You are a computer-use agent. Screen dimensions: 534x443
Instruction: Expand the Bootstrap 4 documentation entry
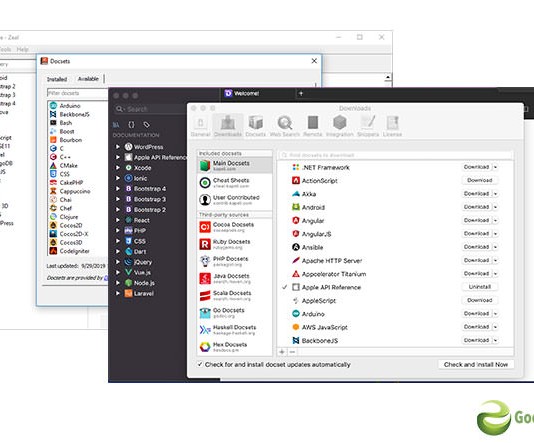pyautogui.click(x=117, y=189)
